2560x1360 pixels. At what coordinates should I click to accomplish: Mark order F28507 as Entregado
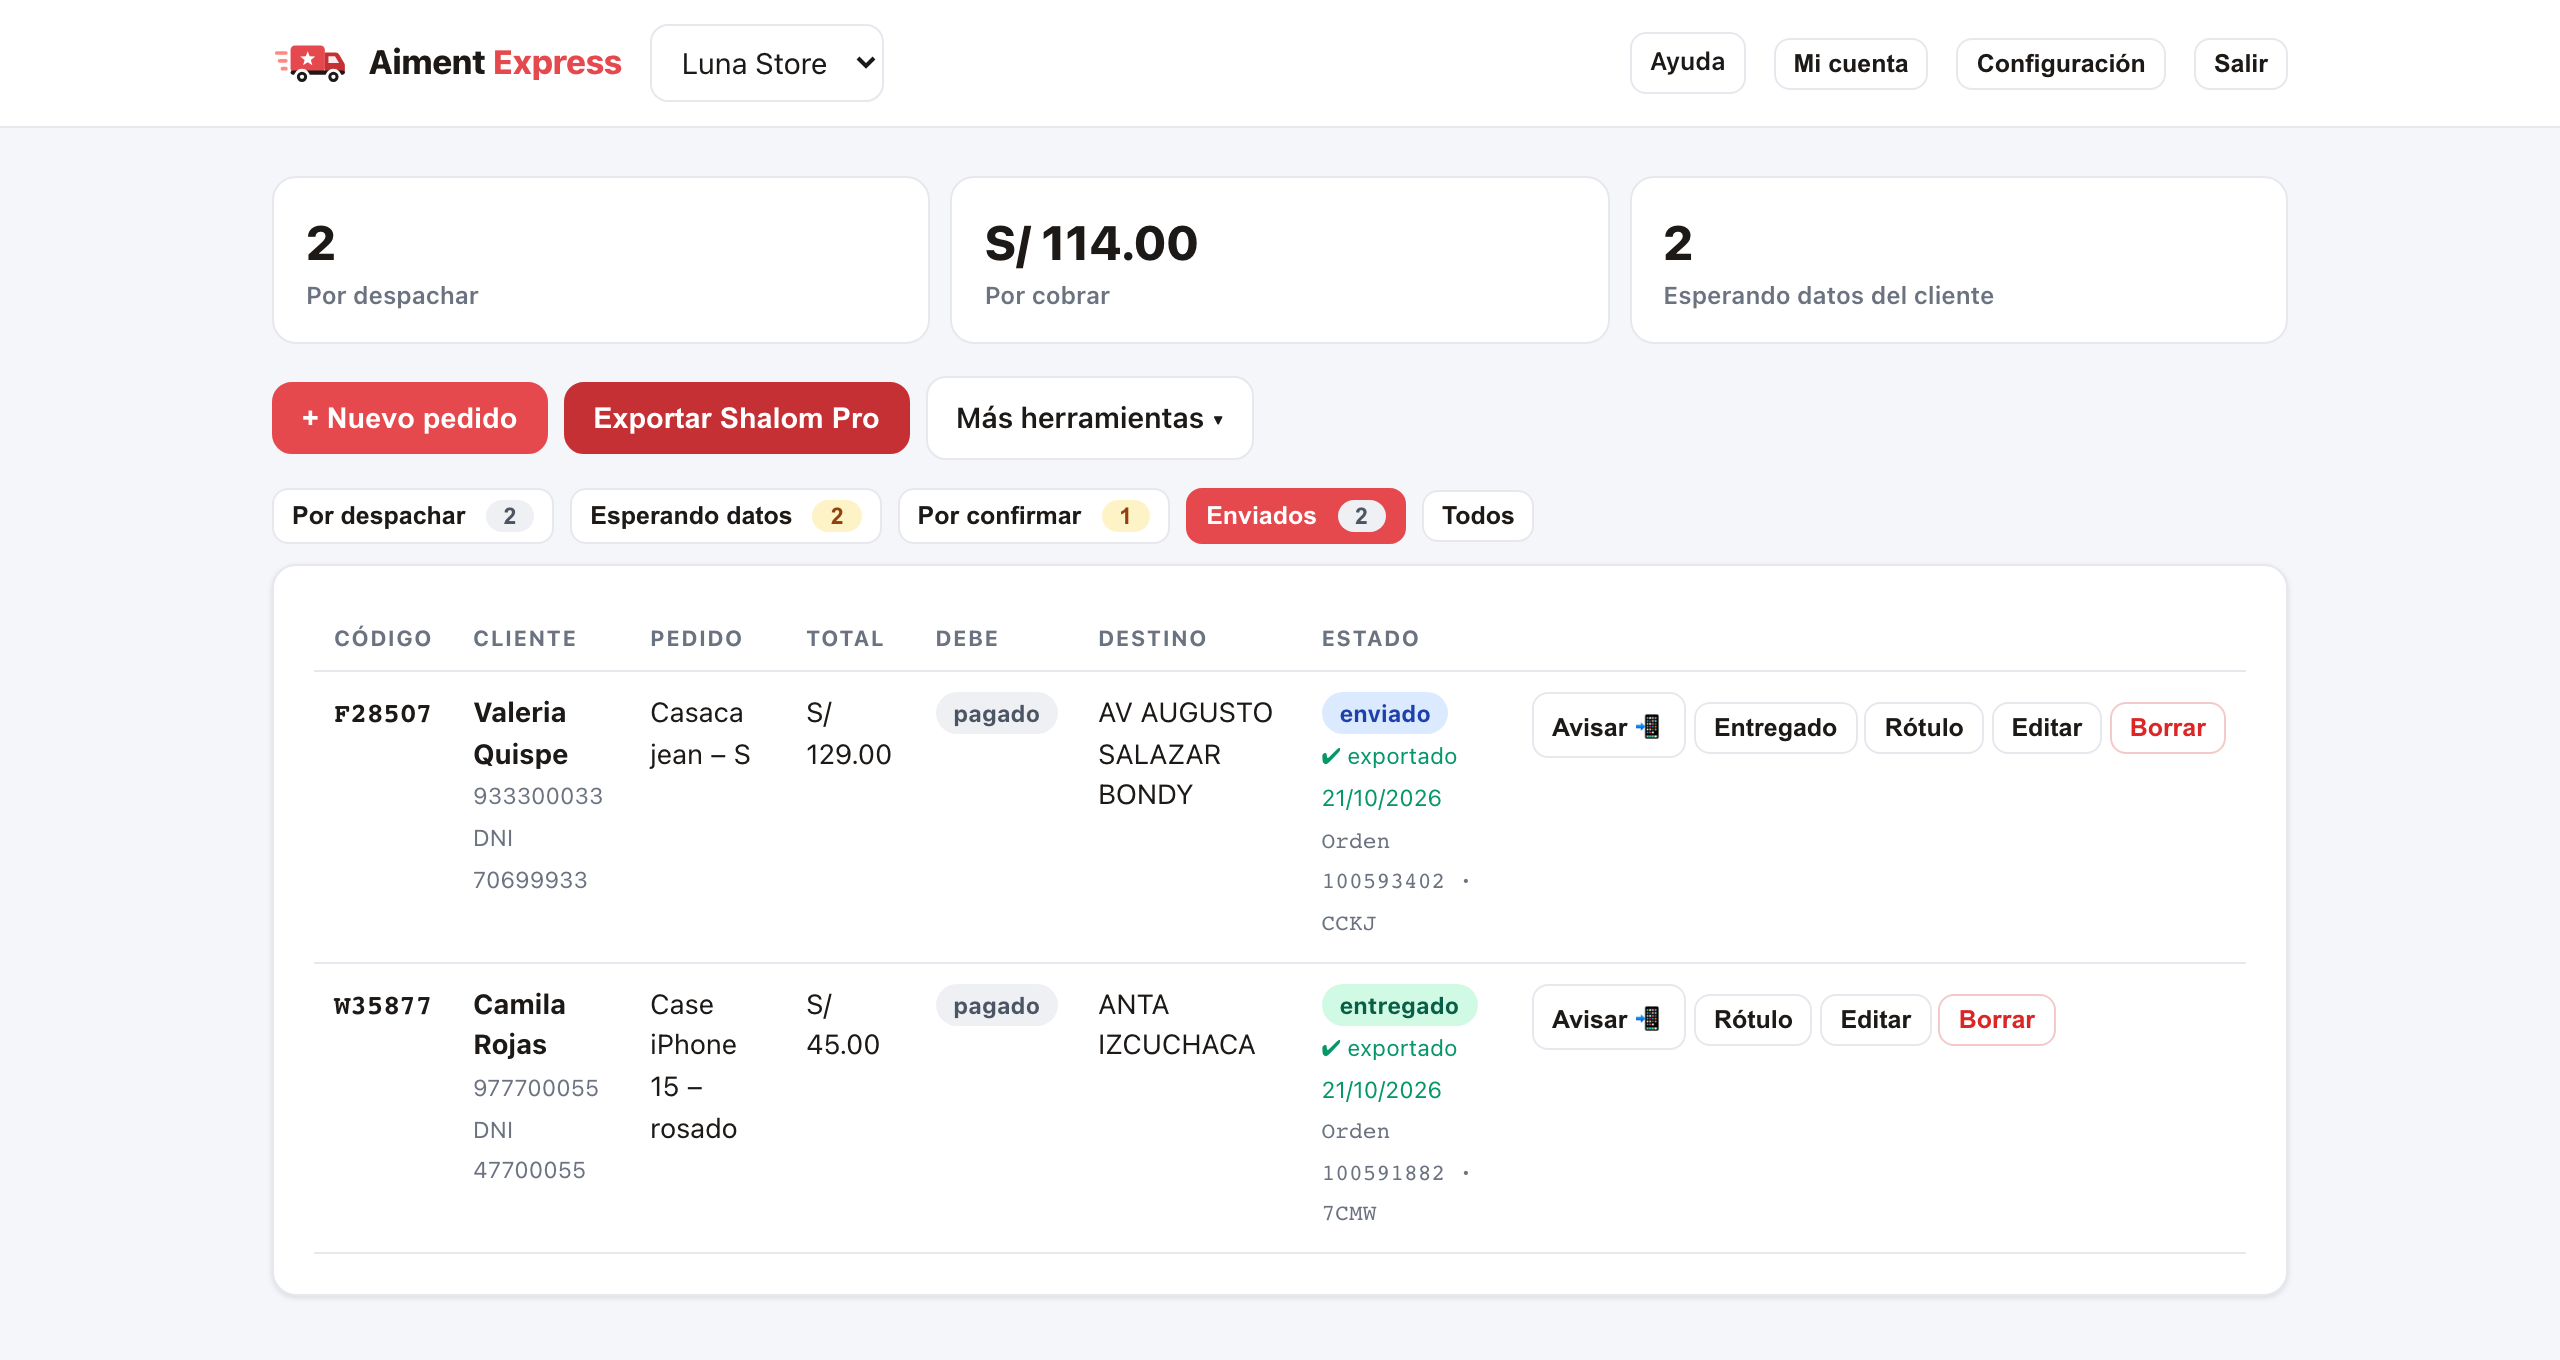[1775, 727]
